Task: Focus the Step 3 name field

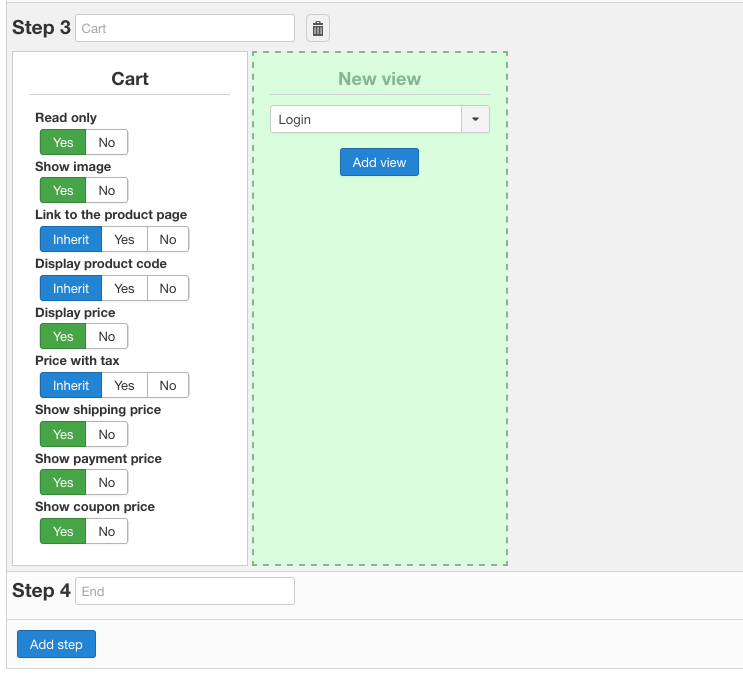Action: coord(185,28)
